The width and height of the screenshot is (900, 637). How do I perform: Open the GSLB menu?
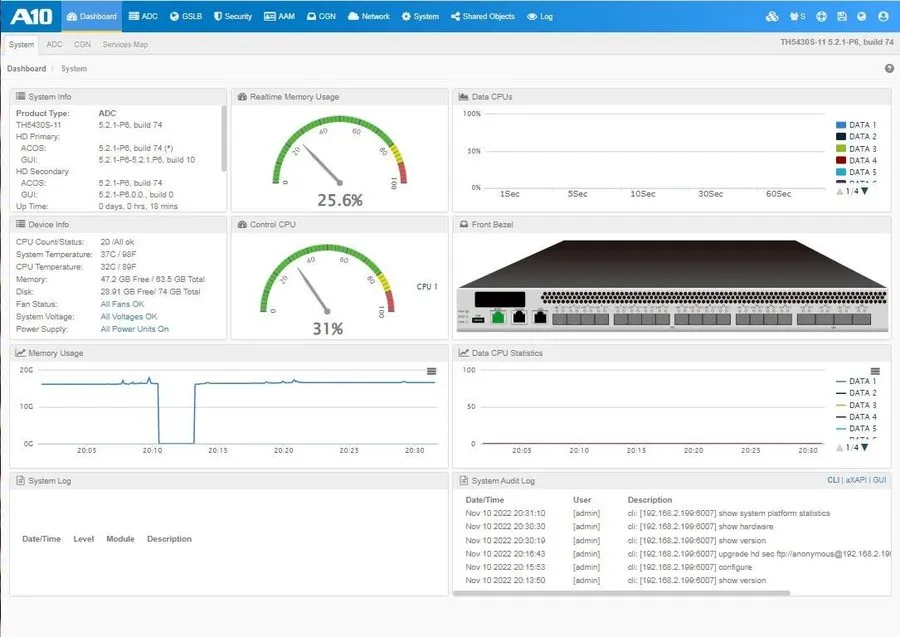[186, 17]
